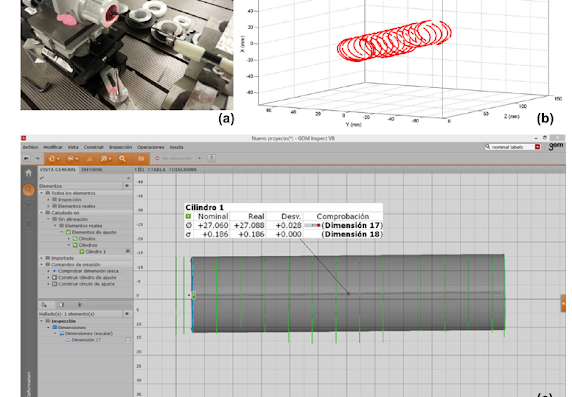This screenshot has width=572, height=397.
Task: Select Comprobar dimensión (esca.. command
Action: point(89,271)
